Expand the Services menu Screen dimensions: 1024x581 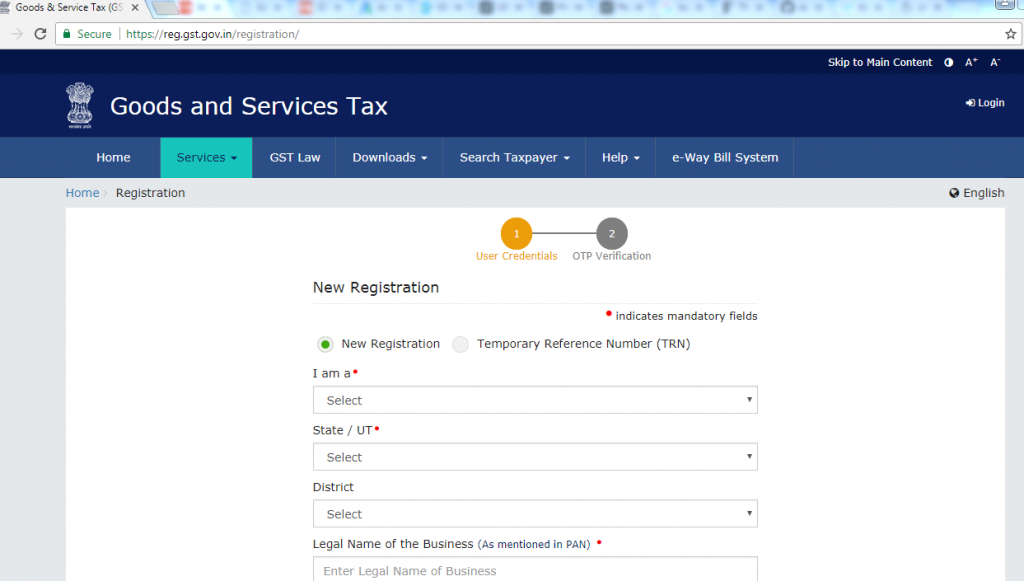click(x=206, y=157)
